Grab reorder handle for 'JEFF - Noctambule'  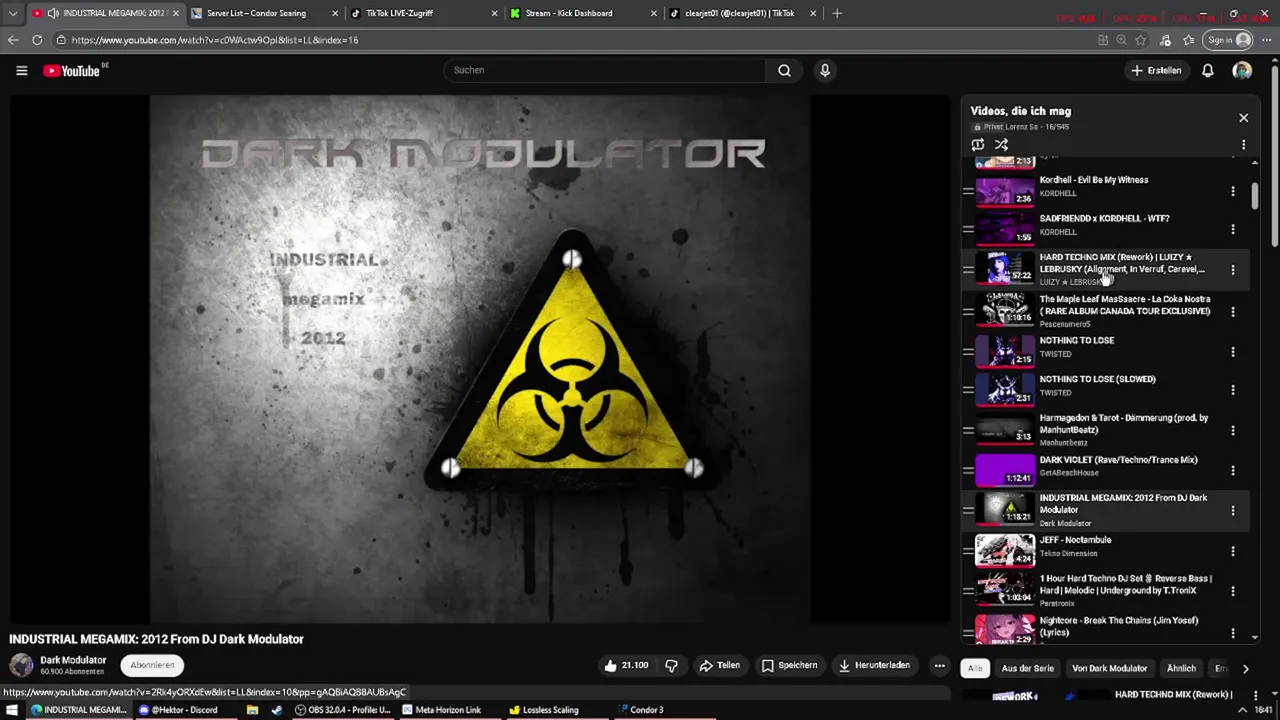tap(968, 551)
